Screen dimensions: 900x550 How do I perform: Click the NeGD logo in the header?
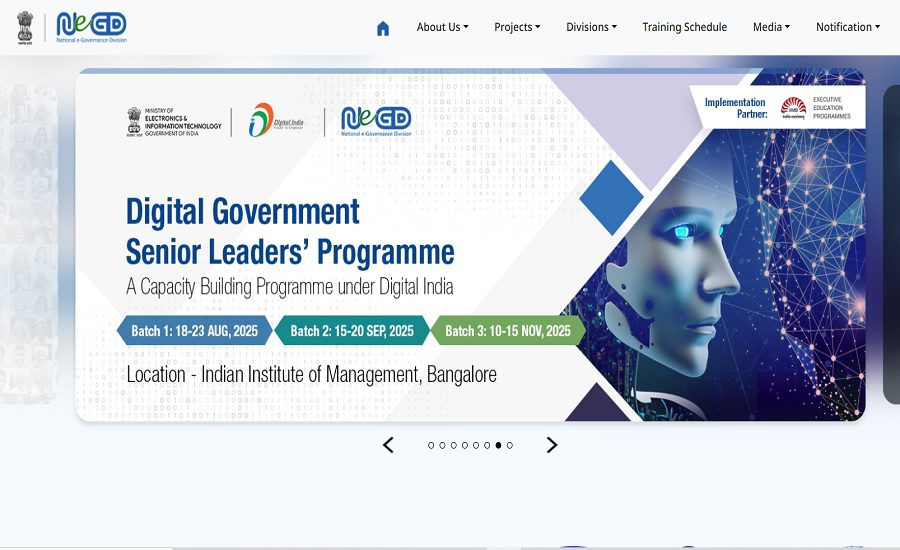pyautogui.click(x=91, y=28)
